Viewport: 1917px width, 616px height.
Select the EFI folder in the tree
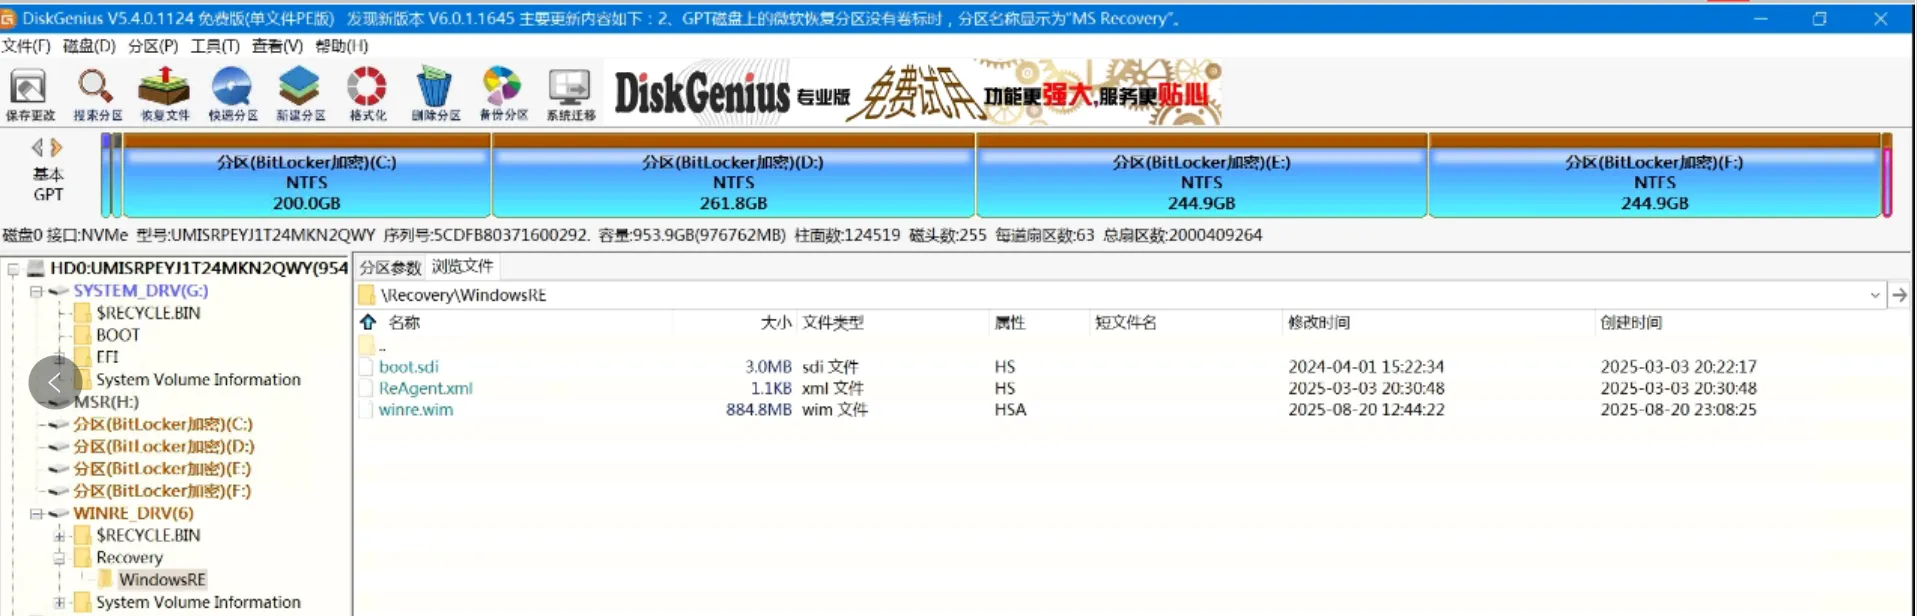(107, 357)
